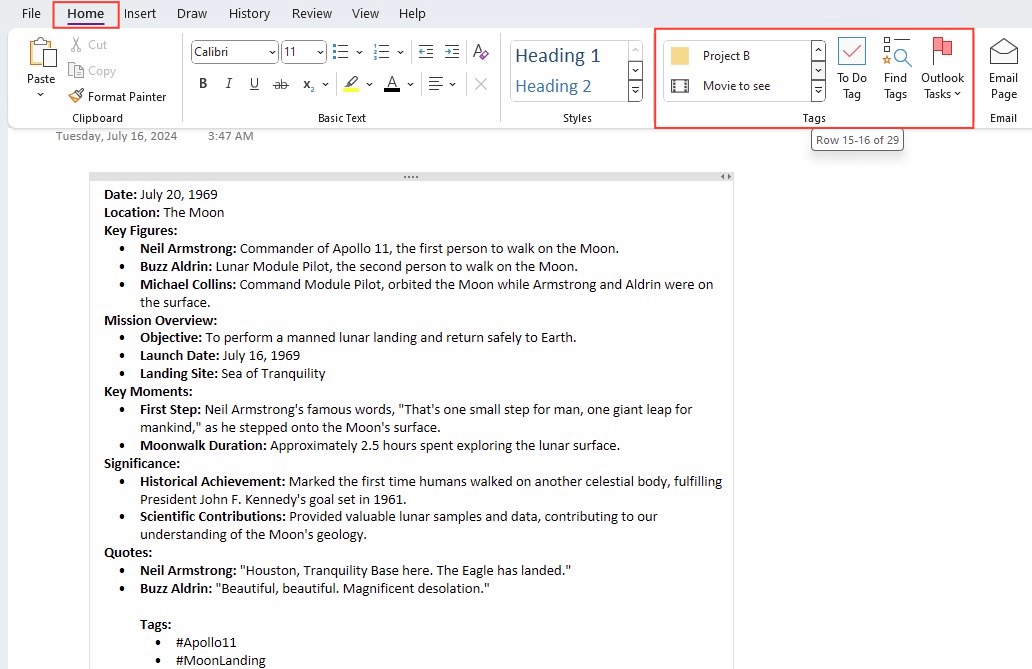Open Find Tags pane
1032x669 pixels.
click(895, 68)
